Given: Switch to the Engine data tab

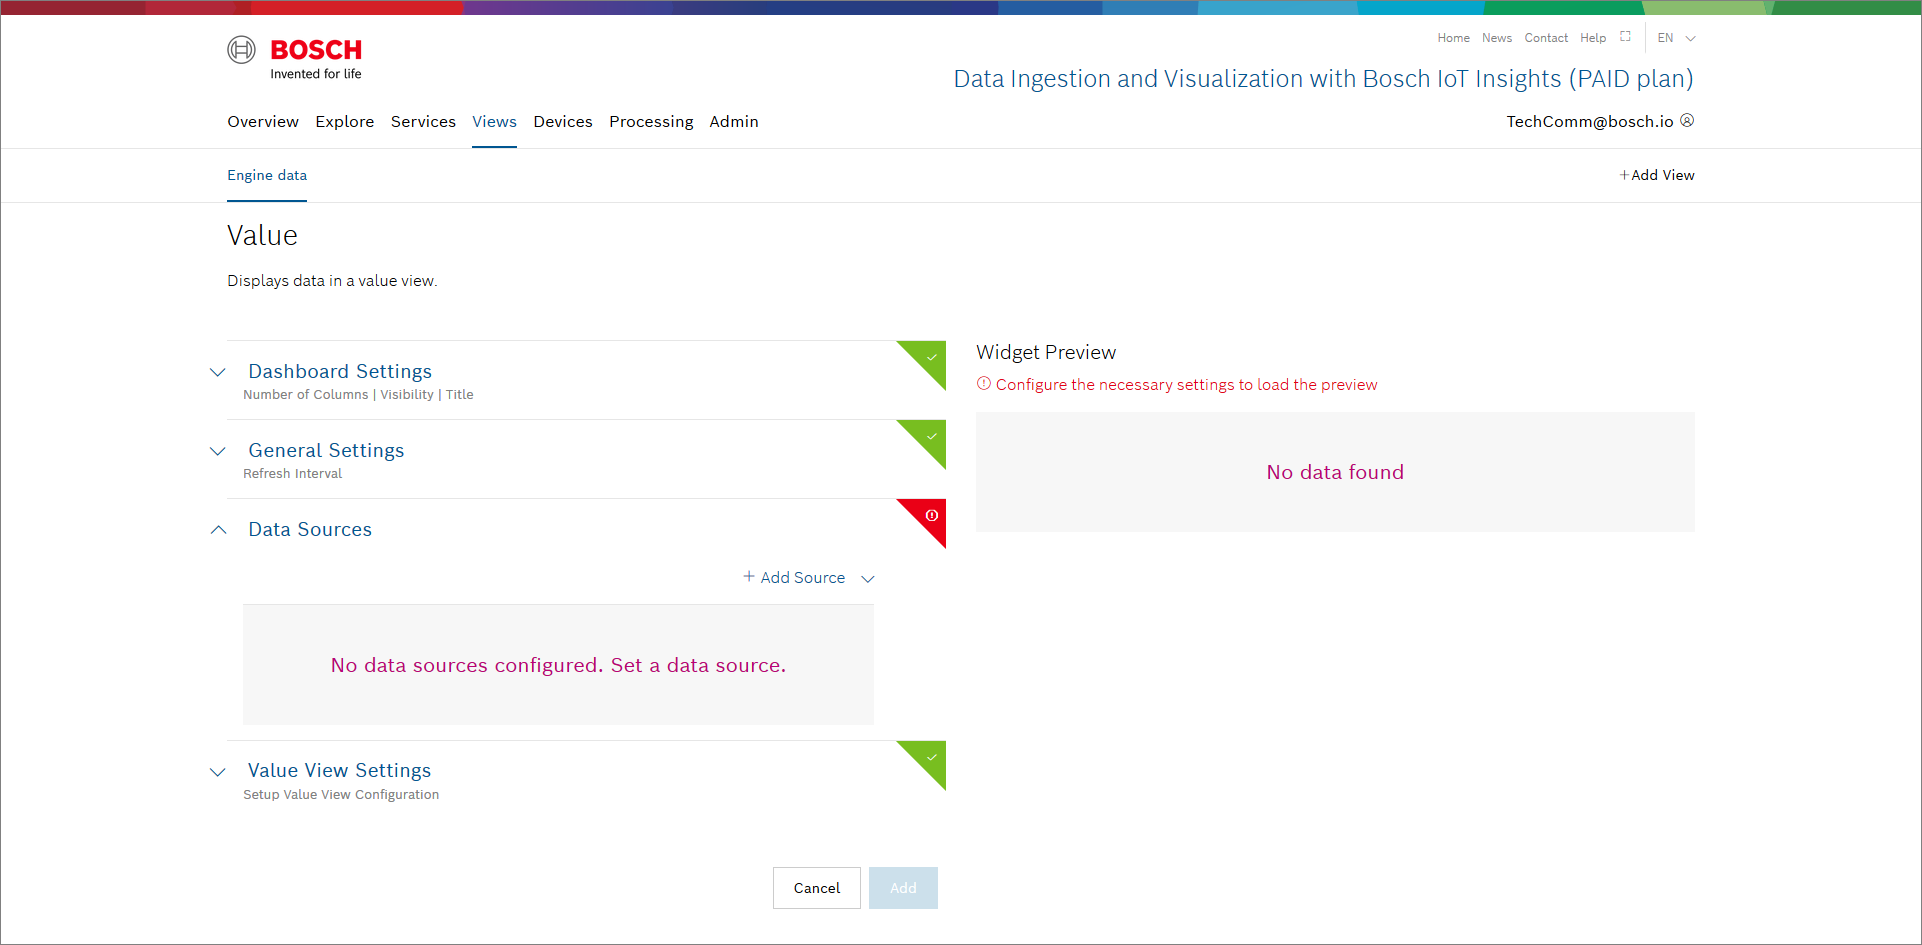Looking at the screenshot, I should 267,175.
